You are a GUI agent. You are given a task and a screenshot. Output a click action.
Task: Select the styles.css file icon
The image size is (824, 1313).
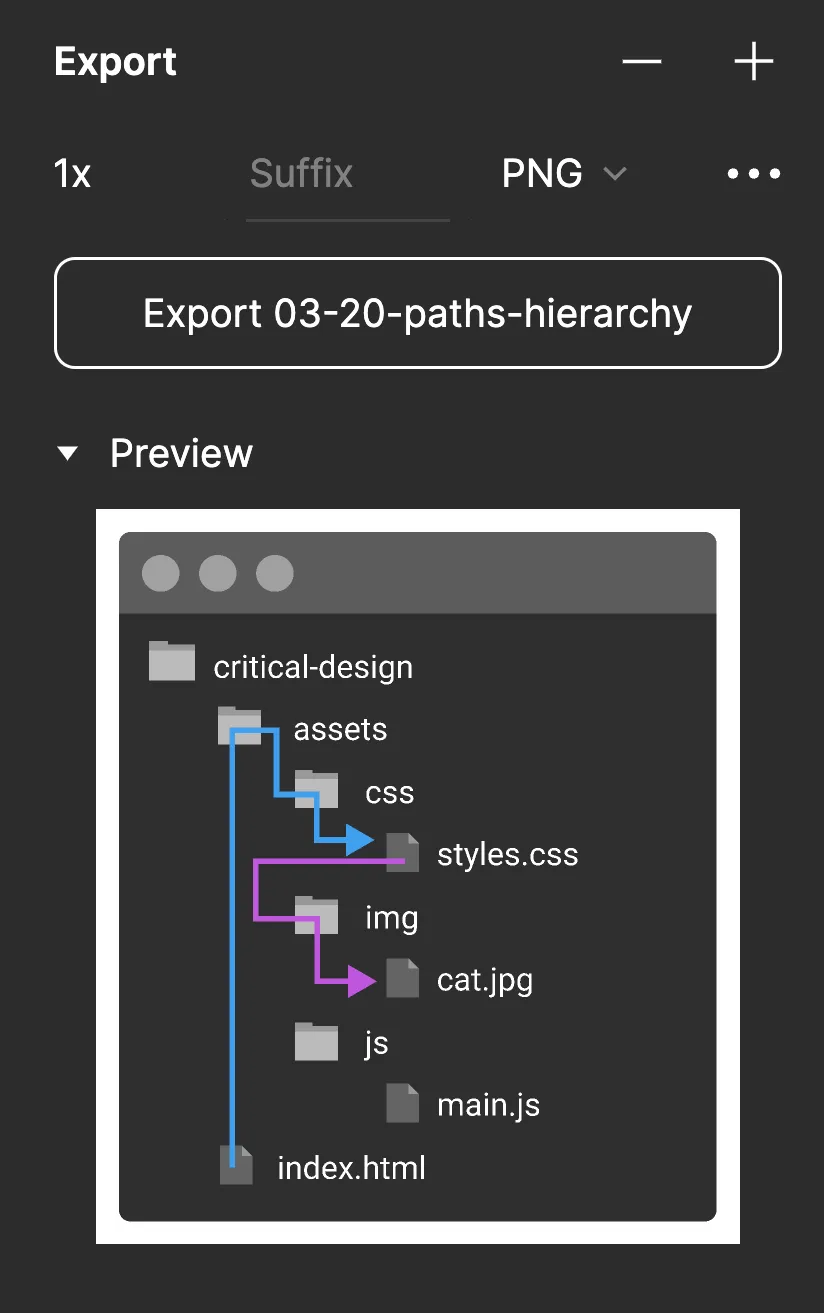[x=403, y=851]
